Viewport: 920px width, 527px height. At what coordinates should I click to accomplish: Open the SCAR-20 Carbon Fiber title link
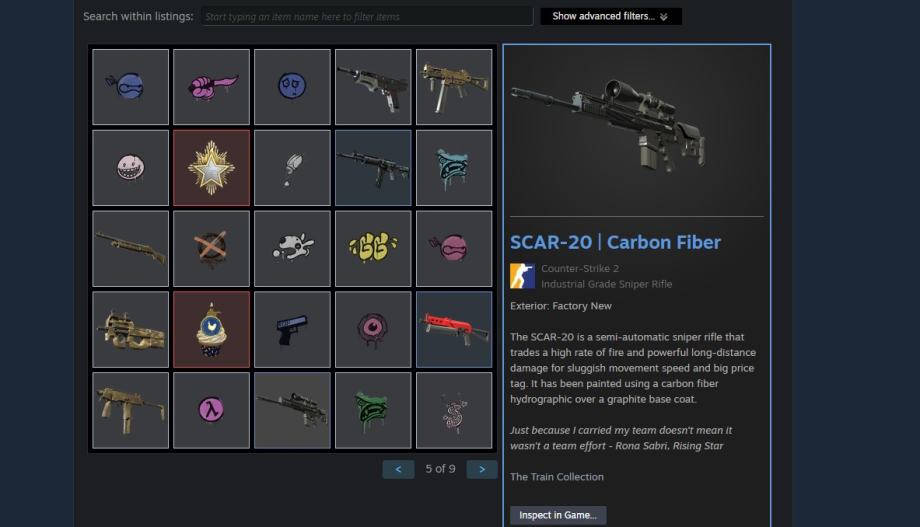click(615, 242)
